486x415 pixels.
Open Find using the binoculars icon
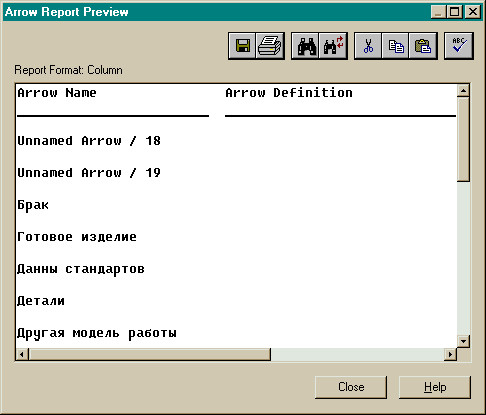tap(306, 46)
